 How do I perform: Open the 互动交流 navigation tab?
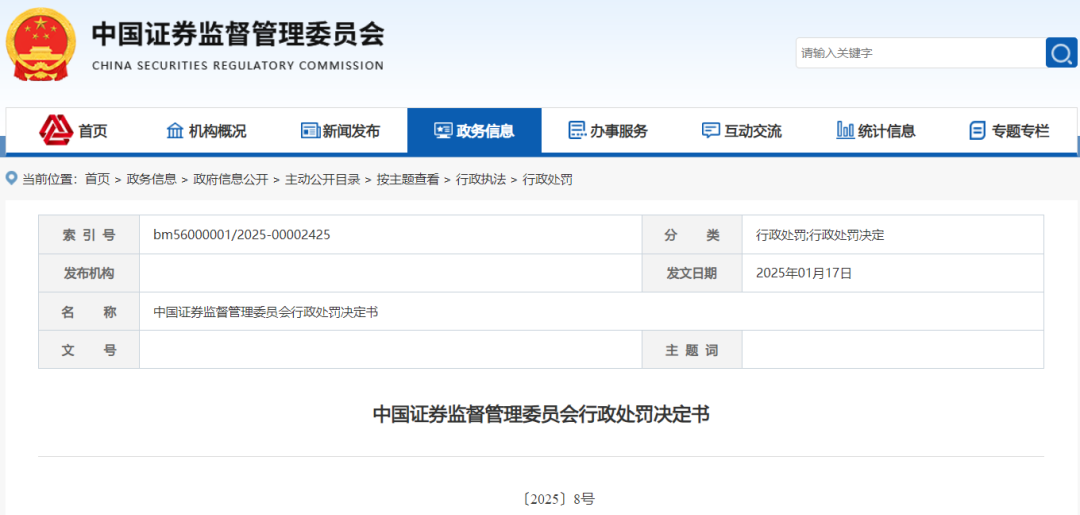742,130
